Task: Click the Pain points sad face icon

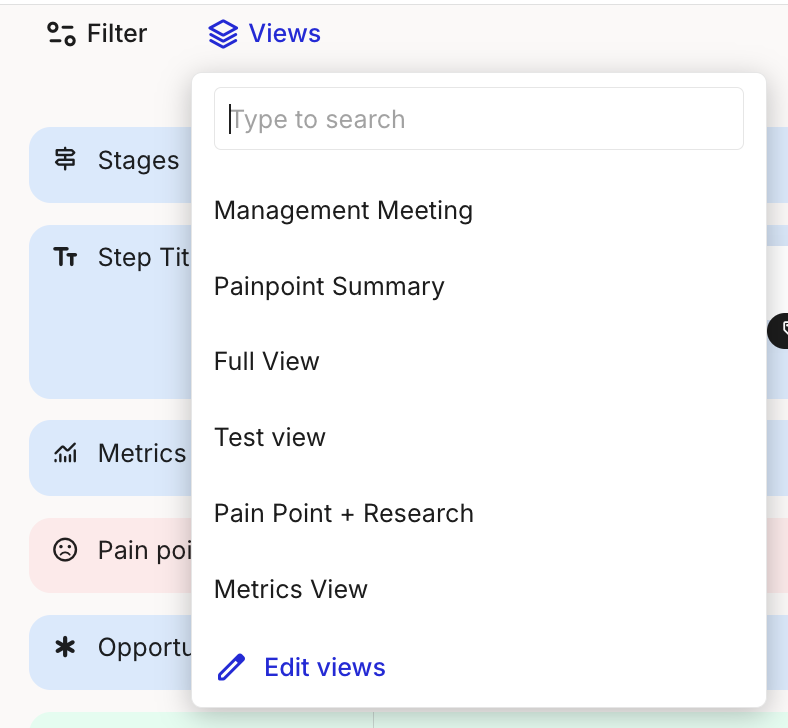Action: (65, 550)
